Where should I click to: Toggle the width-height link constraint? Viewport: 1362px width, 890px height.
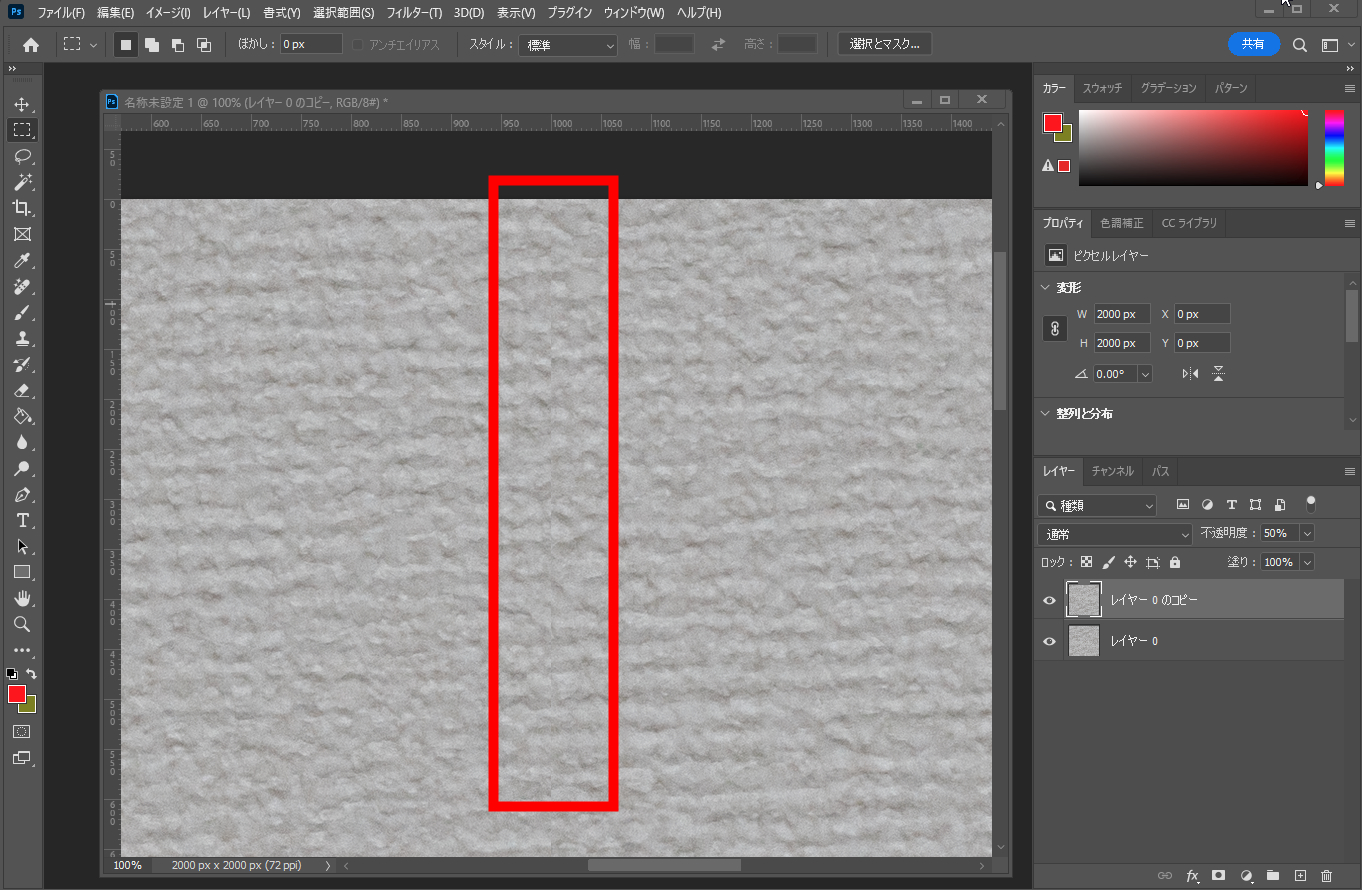1054,328
